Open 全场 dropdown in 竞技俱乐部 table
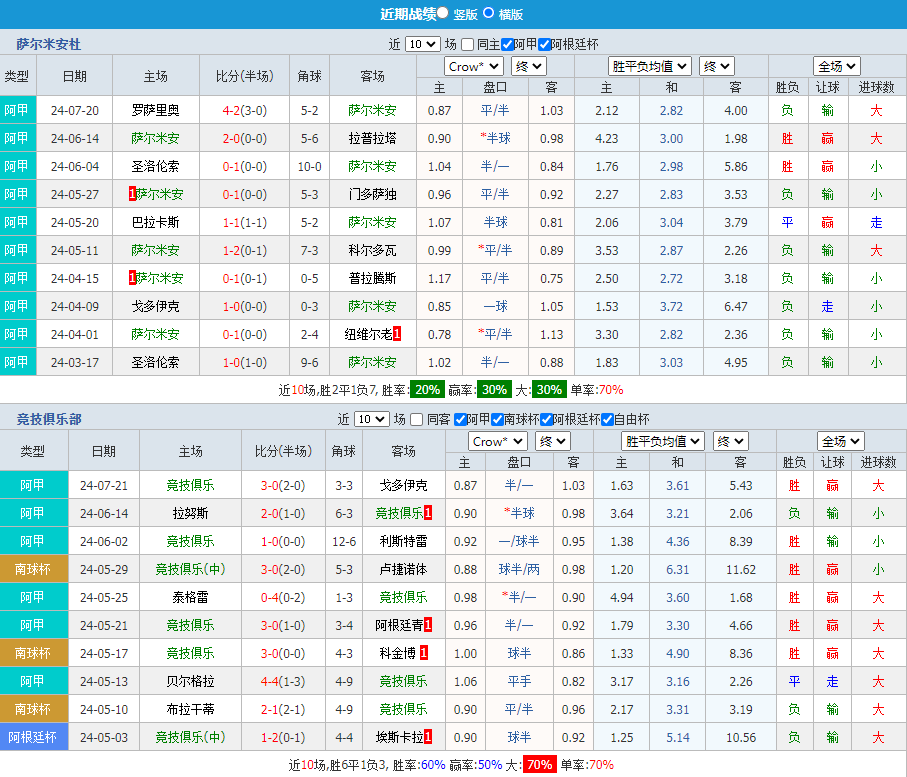Viewport: 907px width, 777px height. [840, 441]
